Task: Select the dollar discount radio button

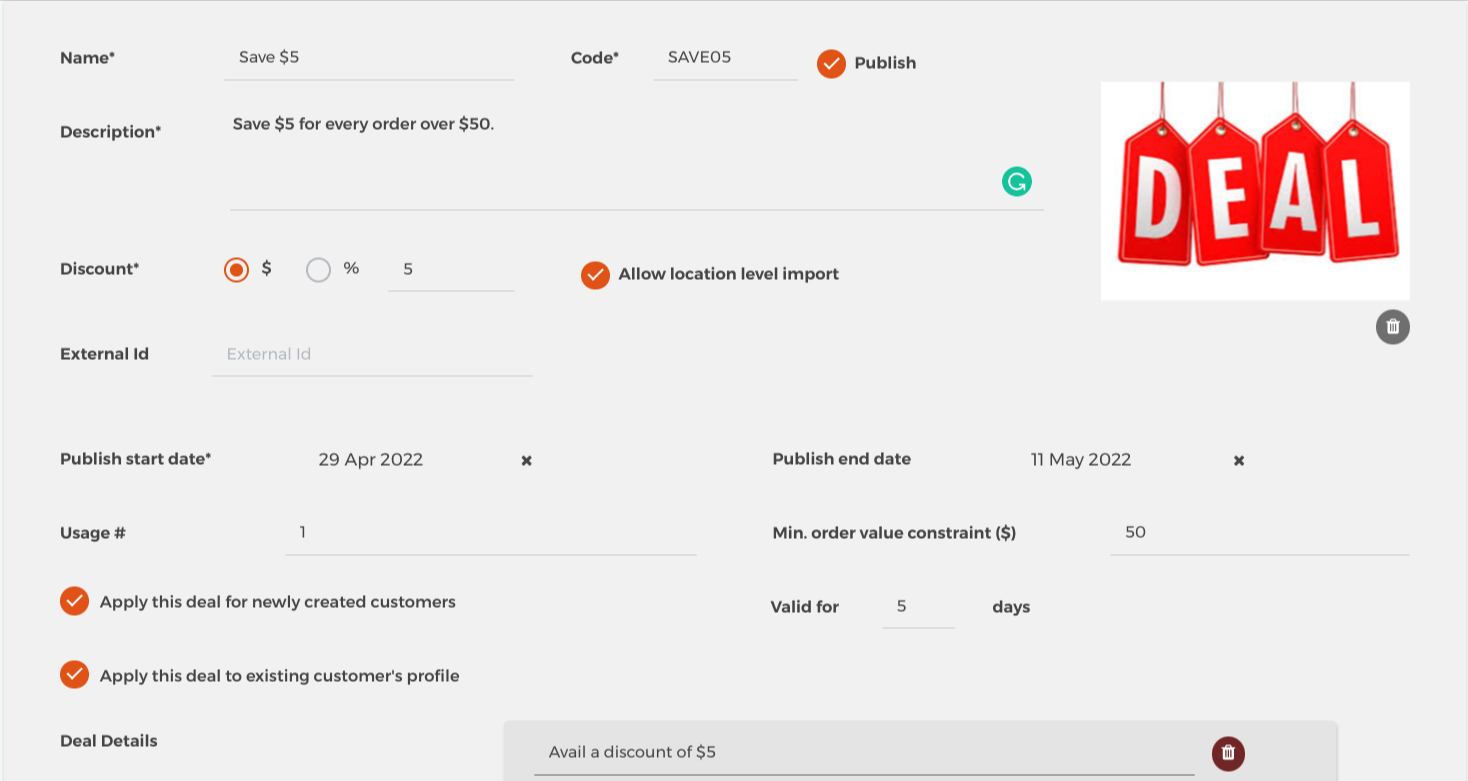Action: 236,270
